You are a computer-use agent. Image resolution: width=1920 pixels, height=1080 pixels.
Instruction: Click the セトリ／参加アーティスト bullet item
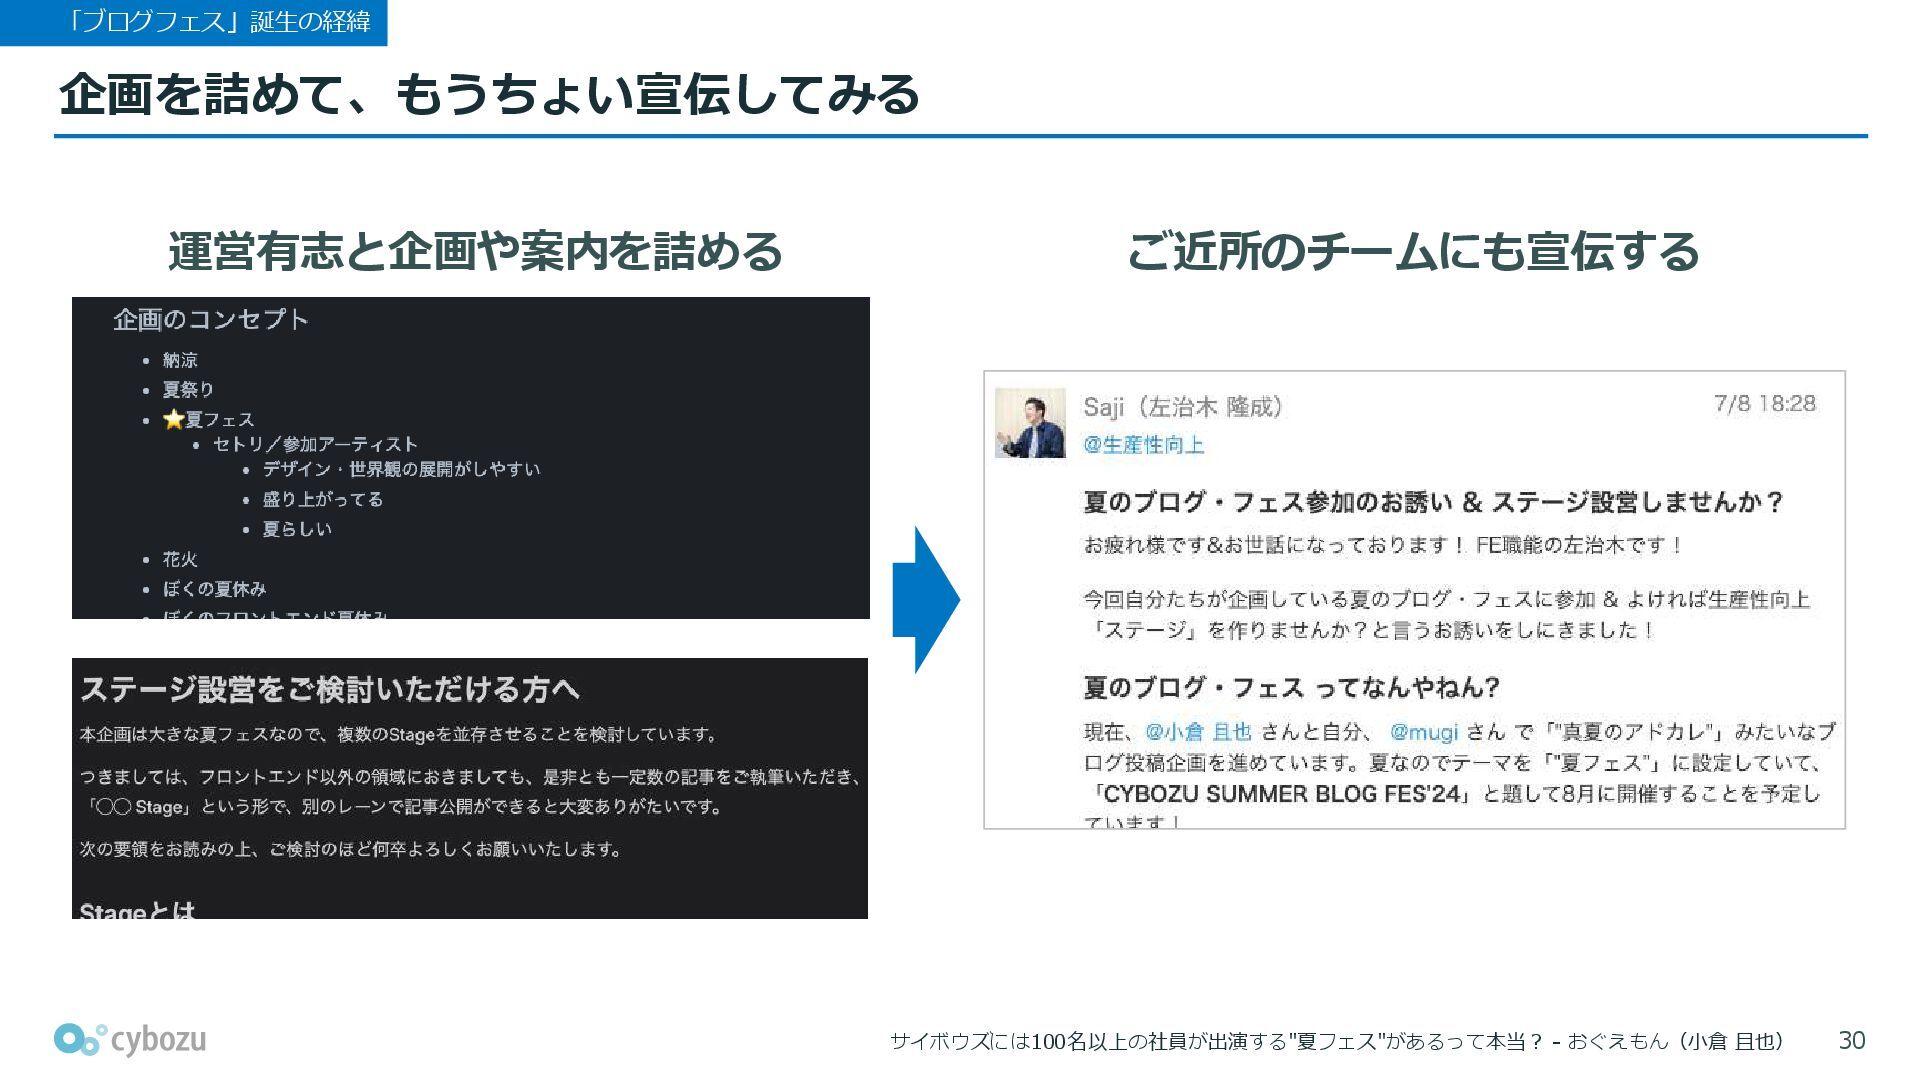pos(315,444)
